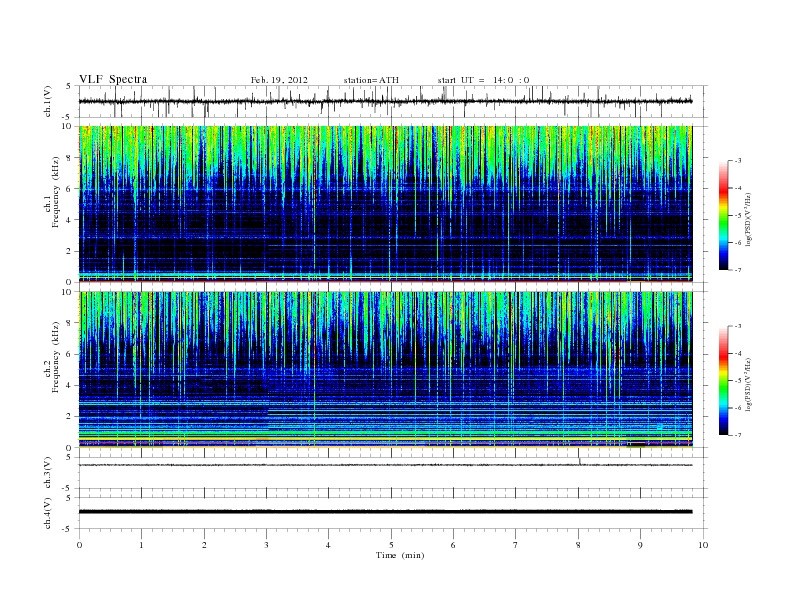The height and width of the screenshot is (612, 792).
Task: Click time axis tick label '1'
Action: click(x=141, y=545)
